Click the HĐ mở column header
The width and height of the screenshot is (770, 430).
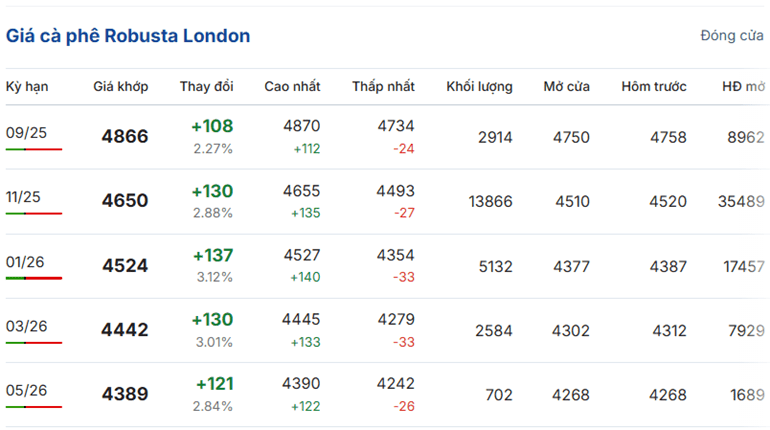point(743,86)
